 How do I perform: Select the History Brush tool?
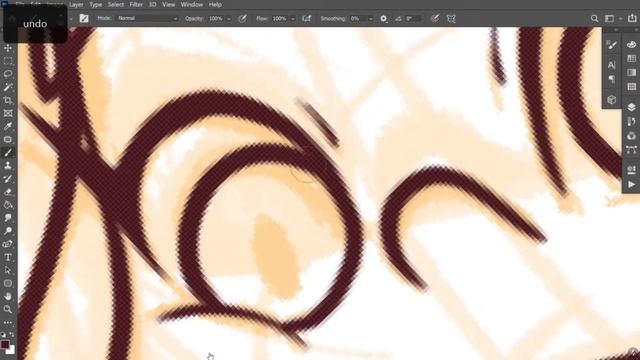8,179
